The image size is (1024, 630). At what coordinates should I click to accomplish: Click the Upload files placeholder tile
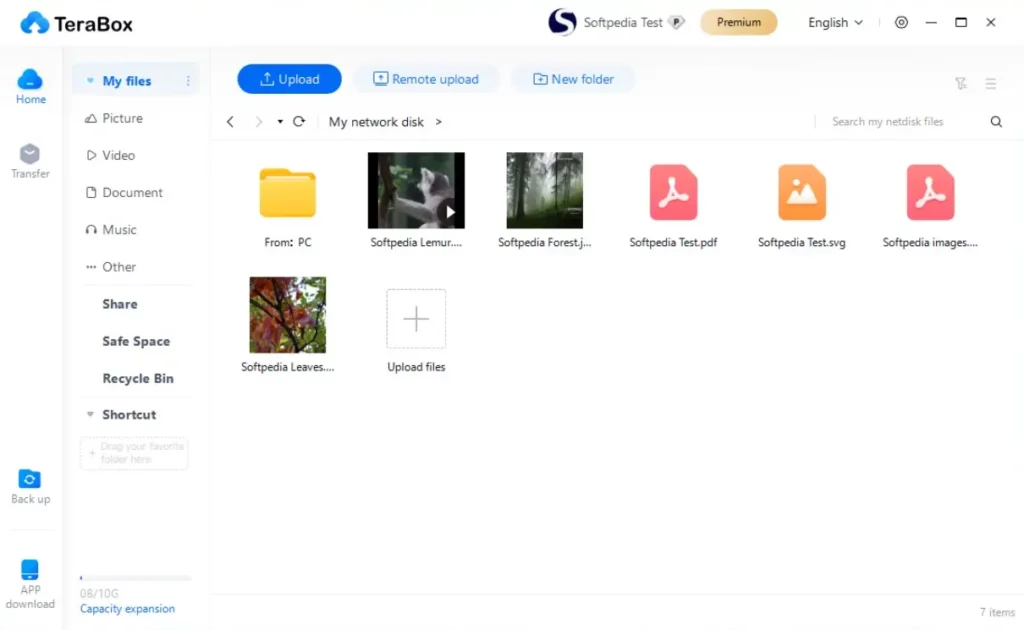click(415, 317)
